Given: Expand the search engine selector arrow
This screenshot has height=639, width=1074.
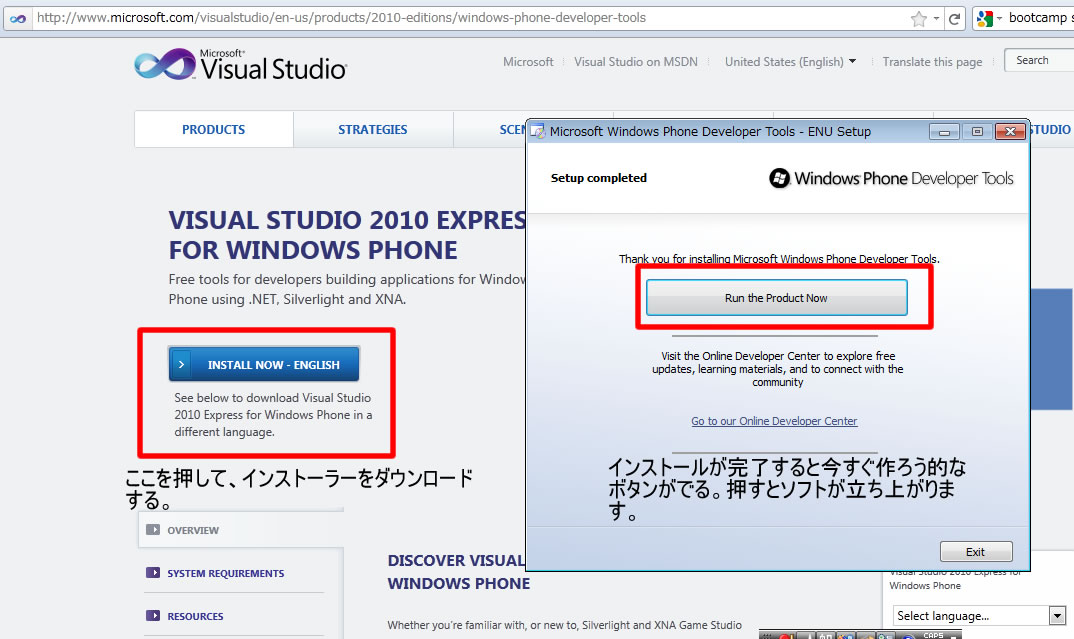Looking at the screenshot, I should 999,18.
